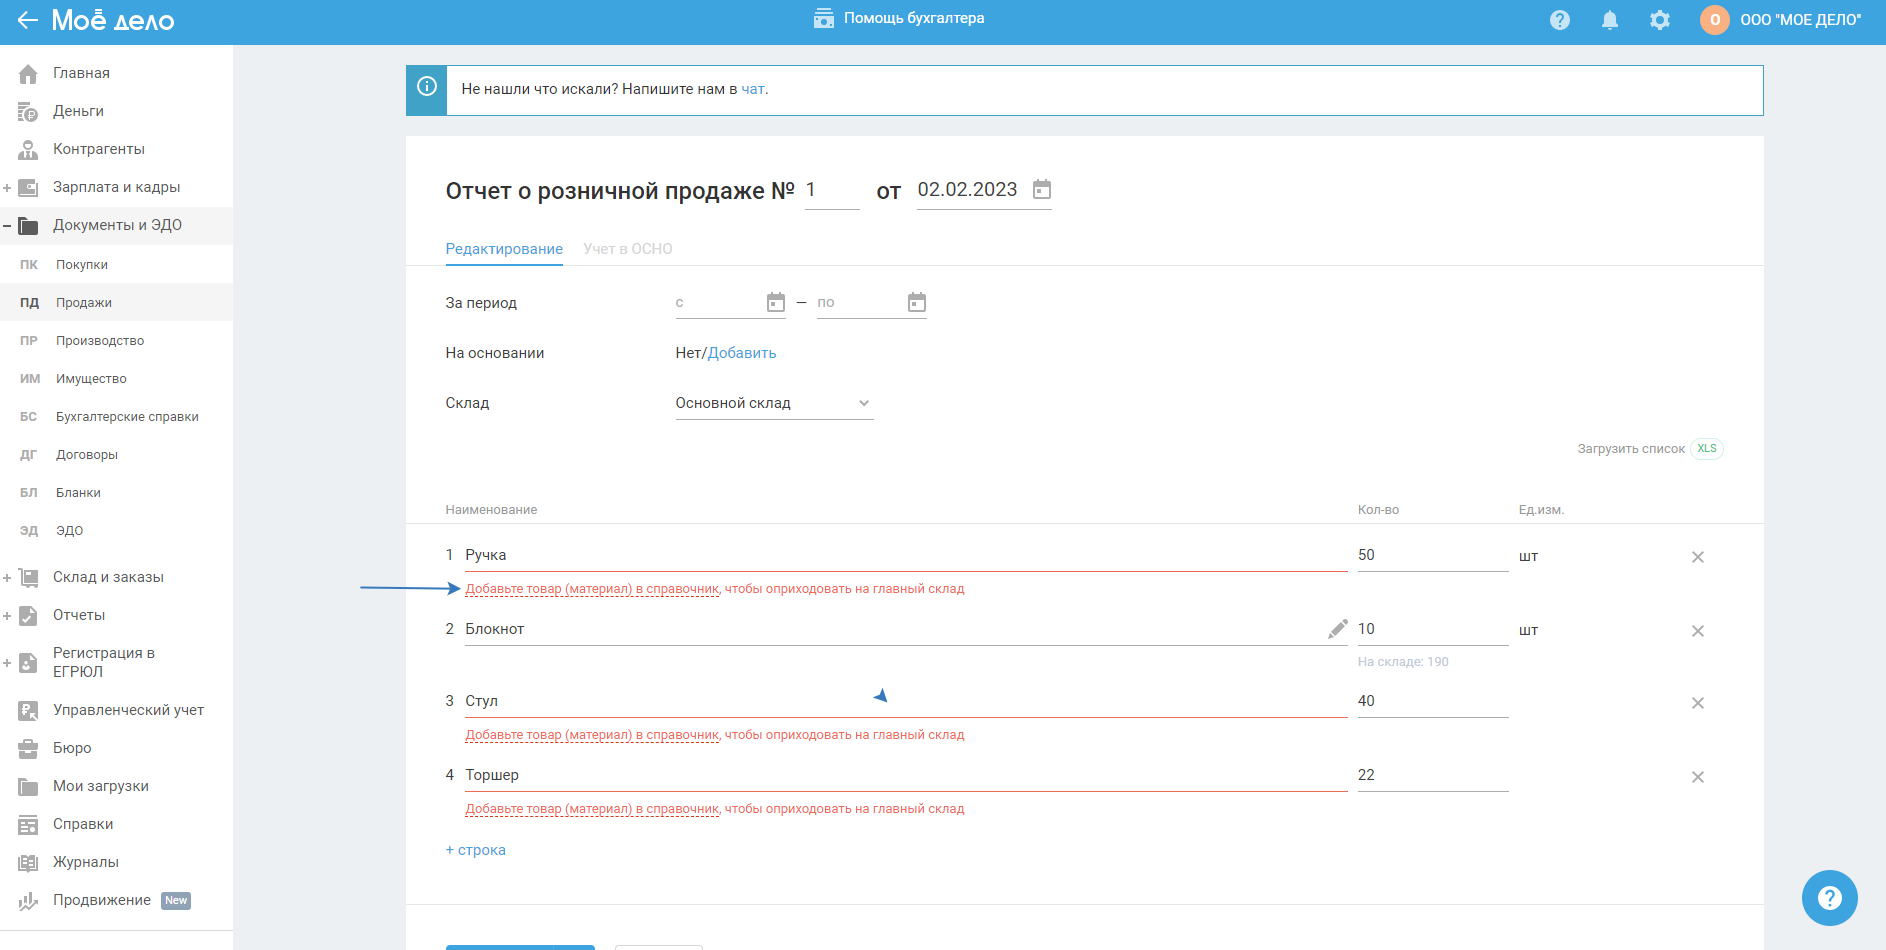Collapse Документы и ЭДО section
The width and height of the screenshot is (1886, 950).
pos(7,225)
